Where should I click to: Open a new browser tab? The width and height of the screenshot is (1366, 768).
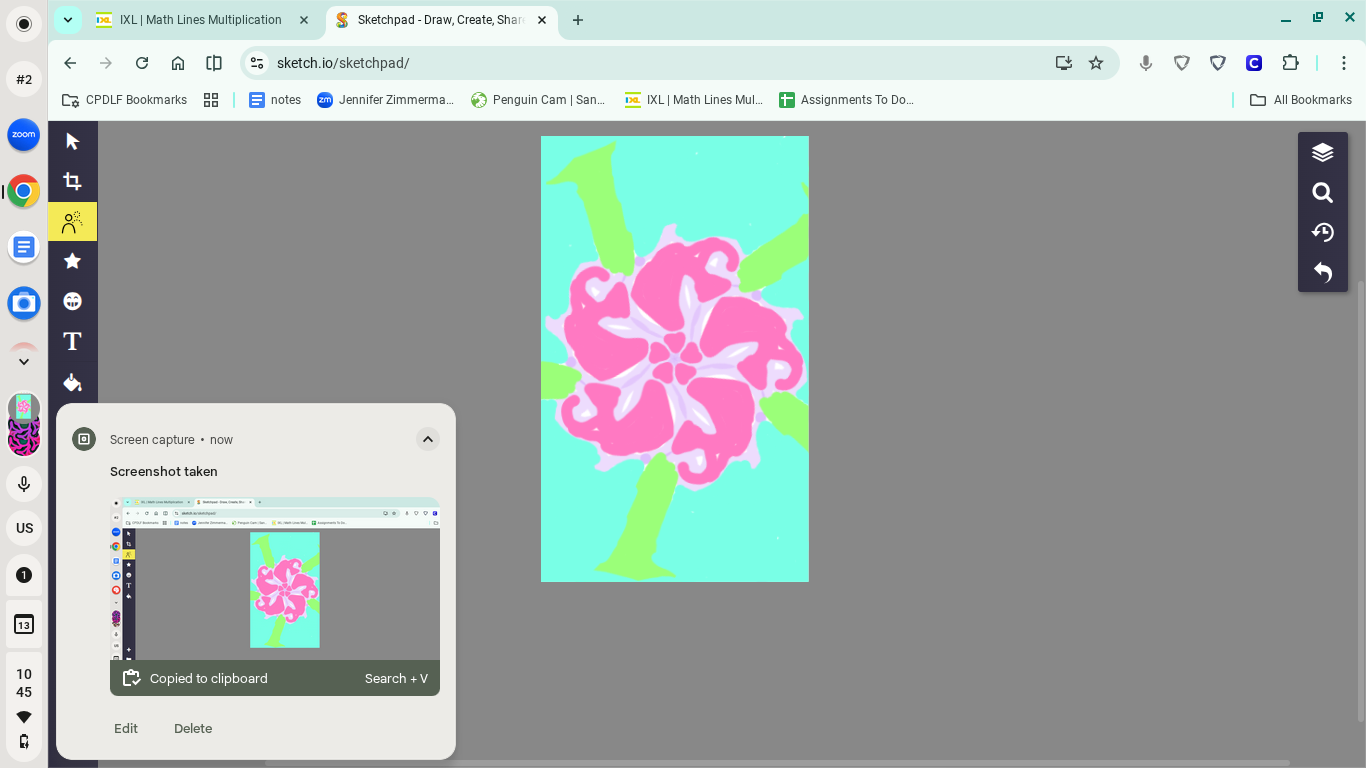click(x=578, y=20)
